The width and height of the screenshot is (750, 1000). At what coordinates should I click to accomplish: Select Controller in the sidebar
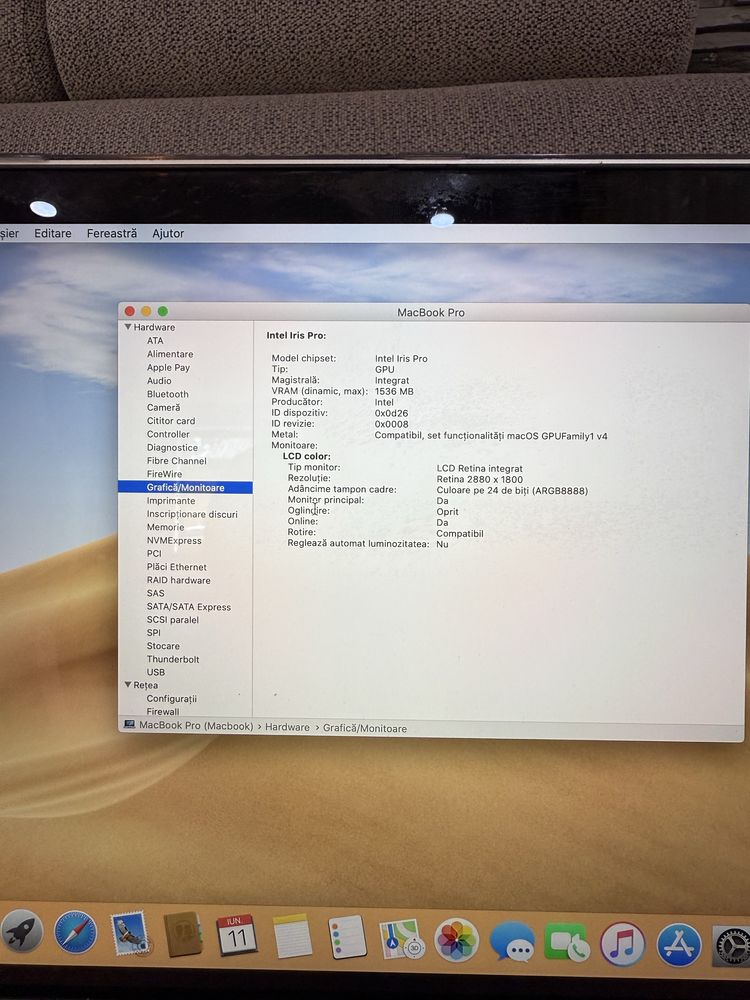[168, 434]
